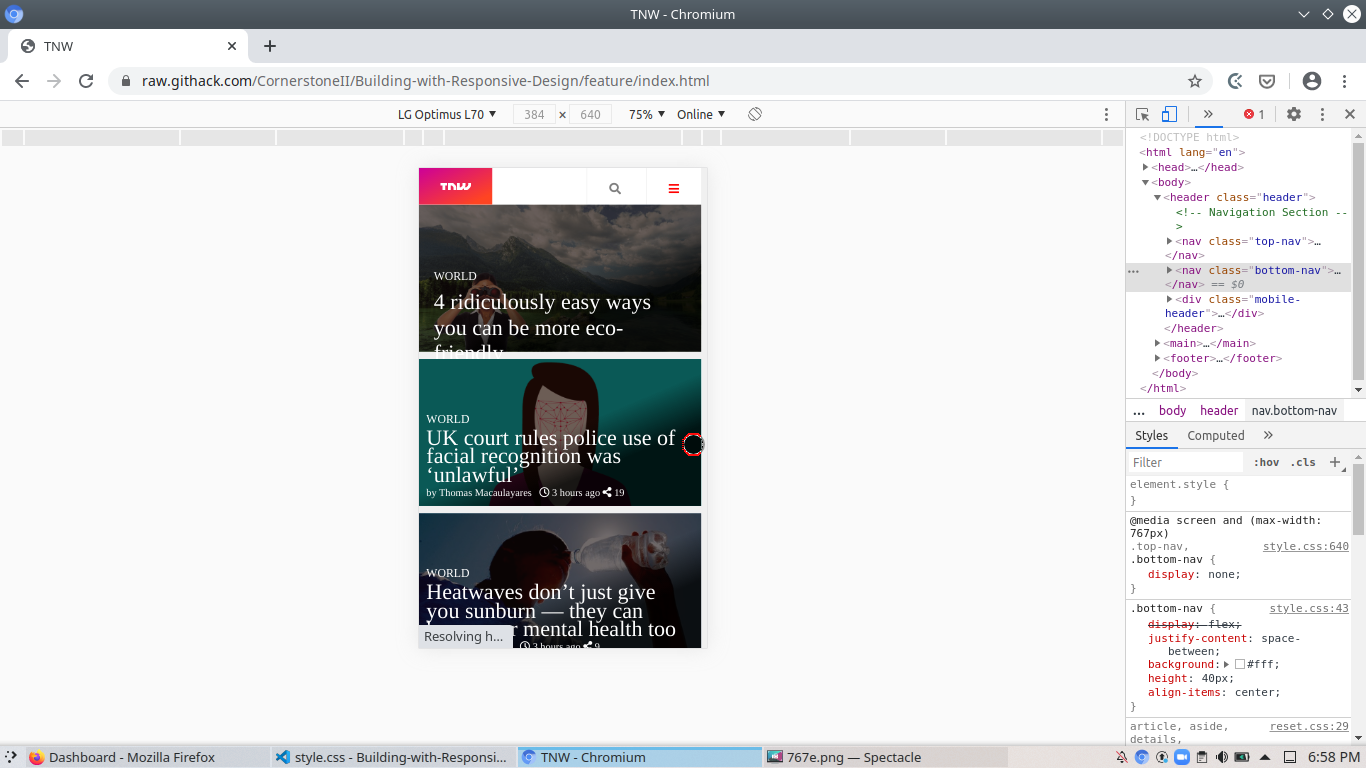Open DevTools customize and control menu
The width and height of the screenshot is (1366, 768).
click(1322, 114)
